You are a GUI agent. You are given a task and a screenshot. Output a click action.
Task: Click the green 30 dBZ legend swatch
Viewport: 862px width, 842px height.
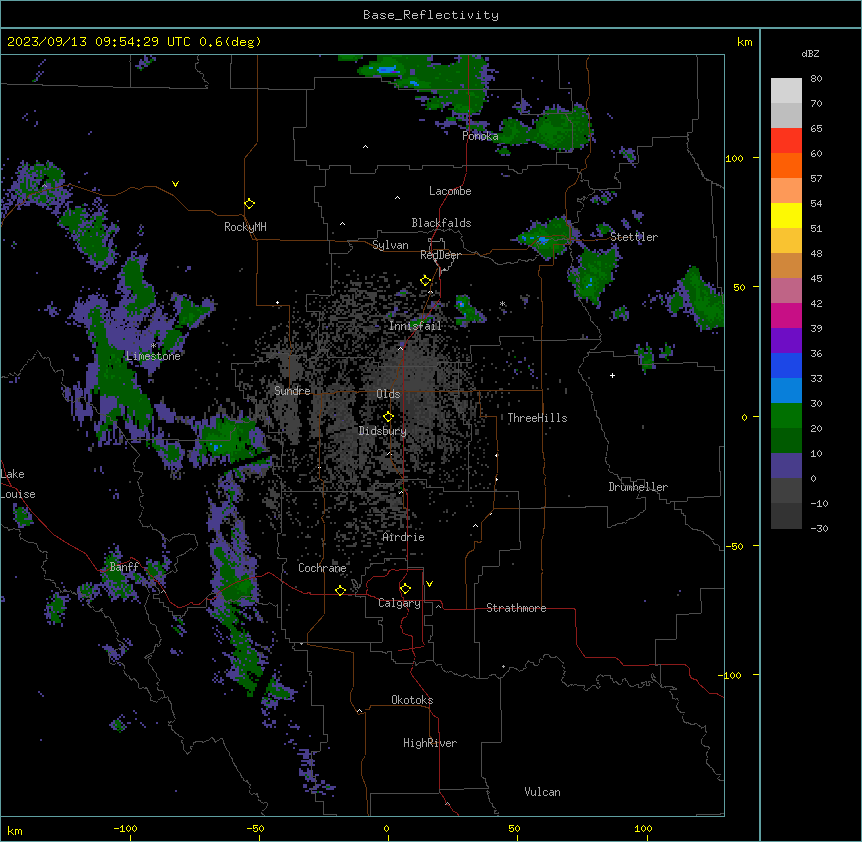click(x=786, y=416)
